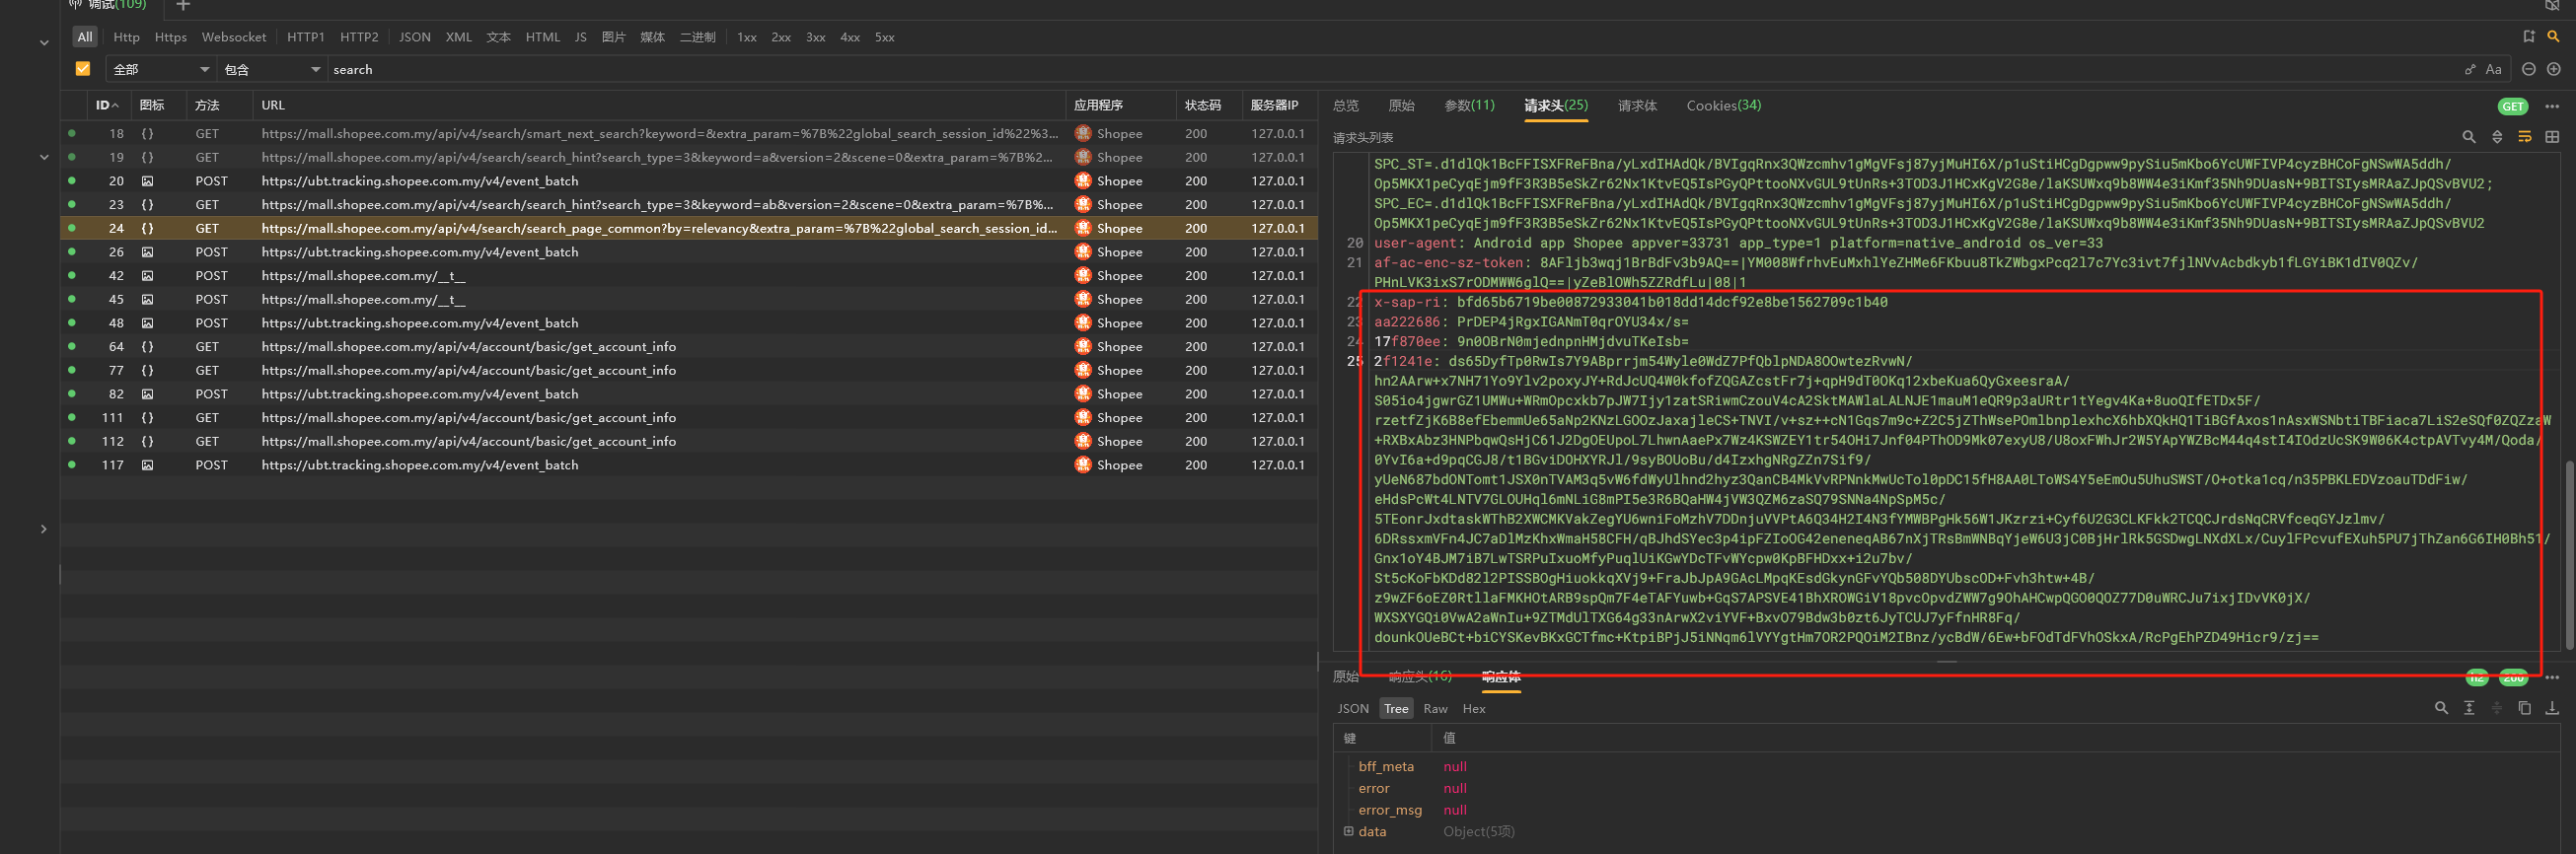Click the GET method badge
This screenshot has height=854, width=2576.
coord(2512,106)
